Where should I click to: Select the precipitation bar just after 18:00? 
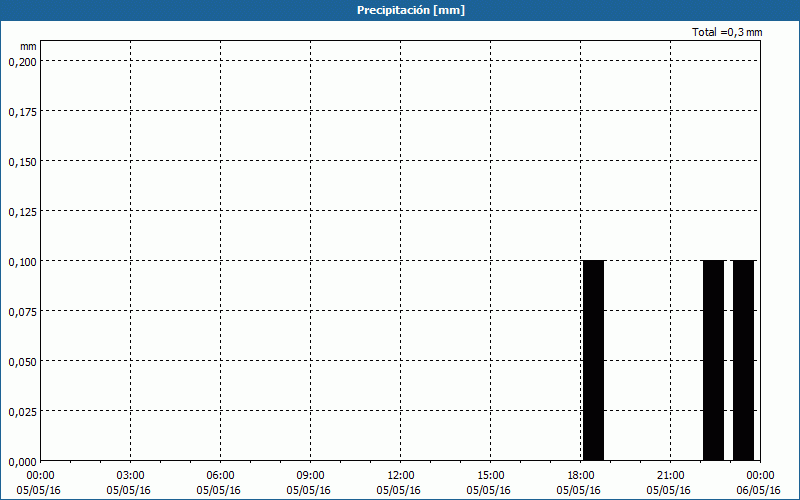coord(593,360)
